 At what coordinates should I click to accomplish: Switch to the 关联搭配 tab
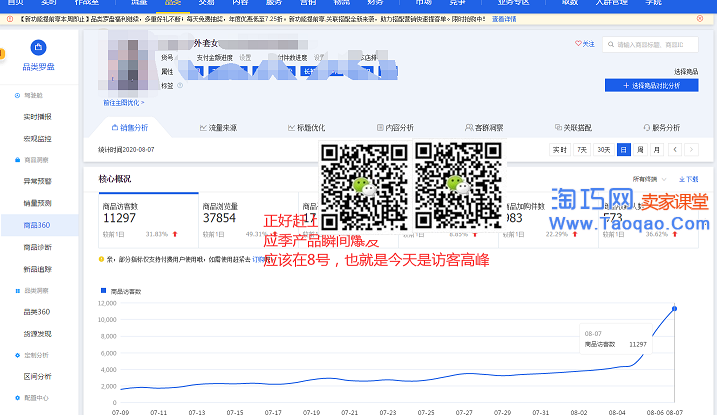pyautogui.click(x=573, y=128)
